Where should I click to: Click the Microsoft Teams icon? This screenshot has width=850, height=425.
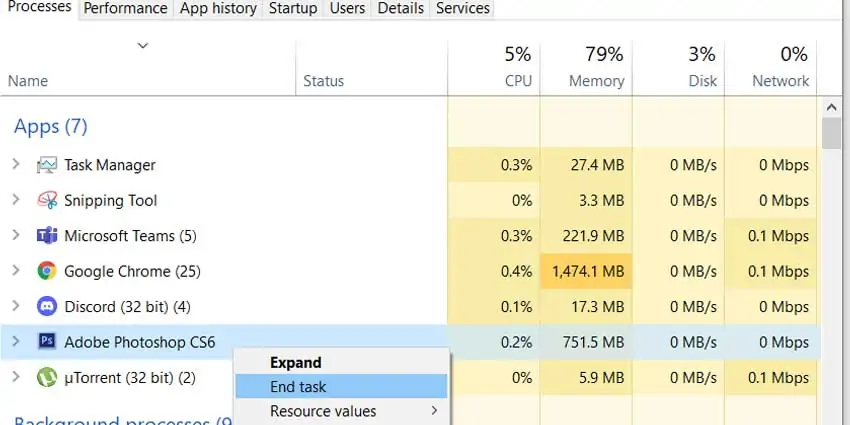tap(47, 236)
